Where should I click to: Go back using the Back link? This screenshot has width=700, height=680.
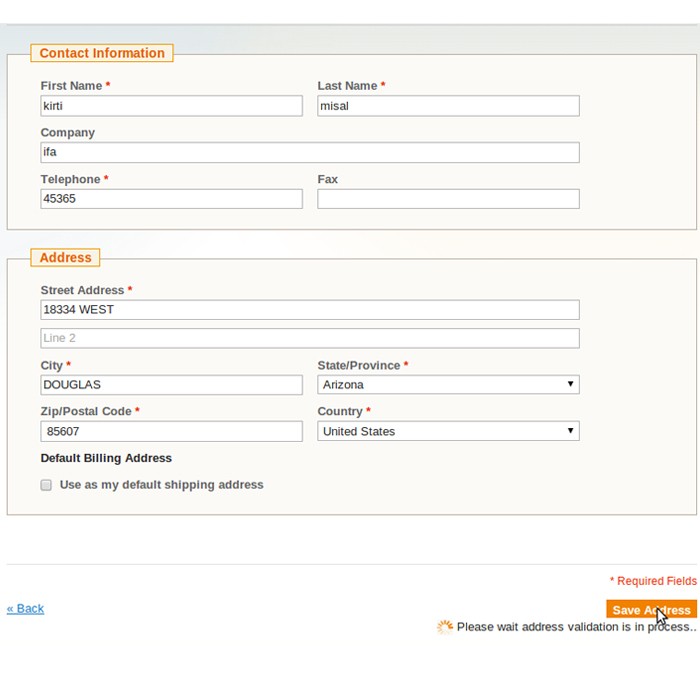click(26, 608)
